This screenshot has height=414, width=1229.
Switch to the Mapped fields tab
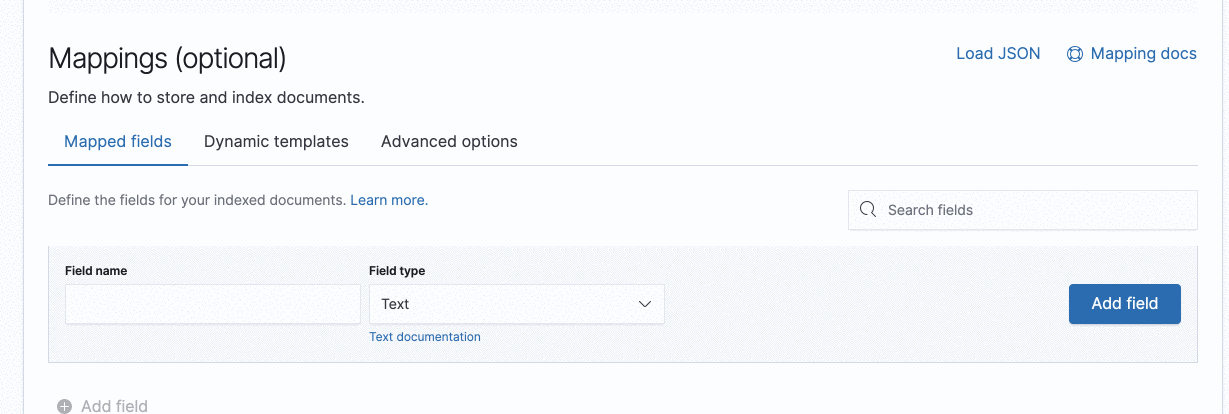tap(118, 142)
